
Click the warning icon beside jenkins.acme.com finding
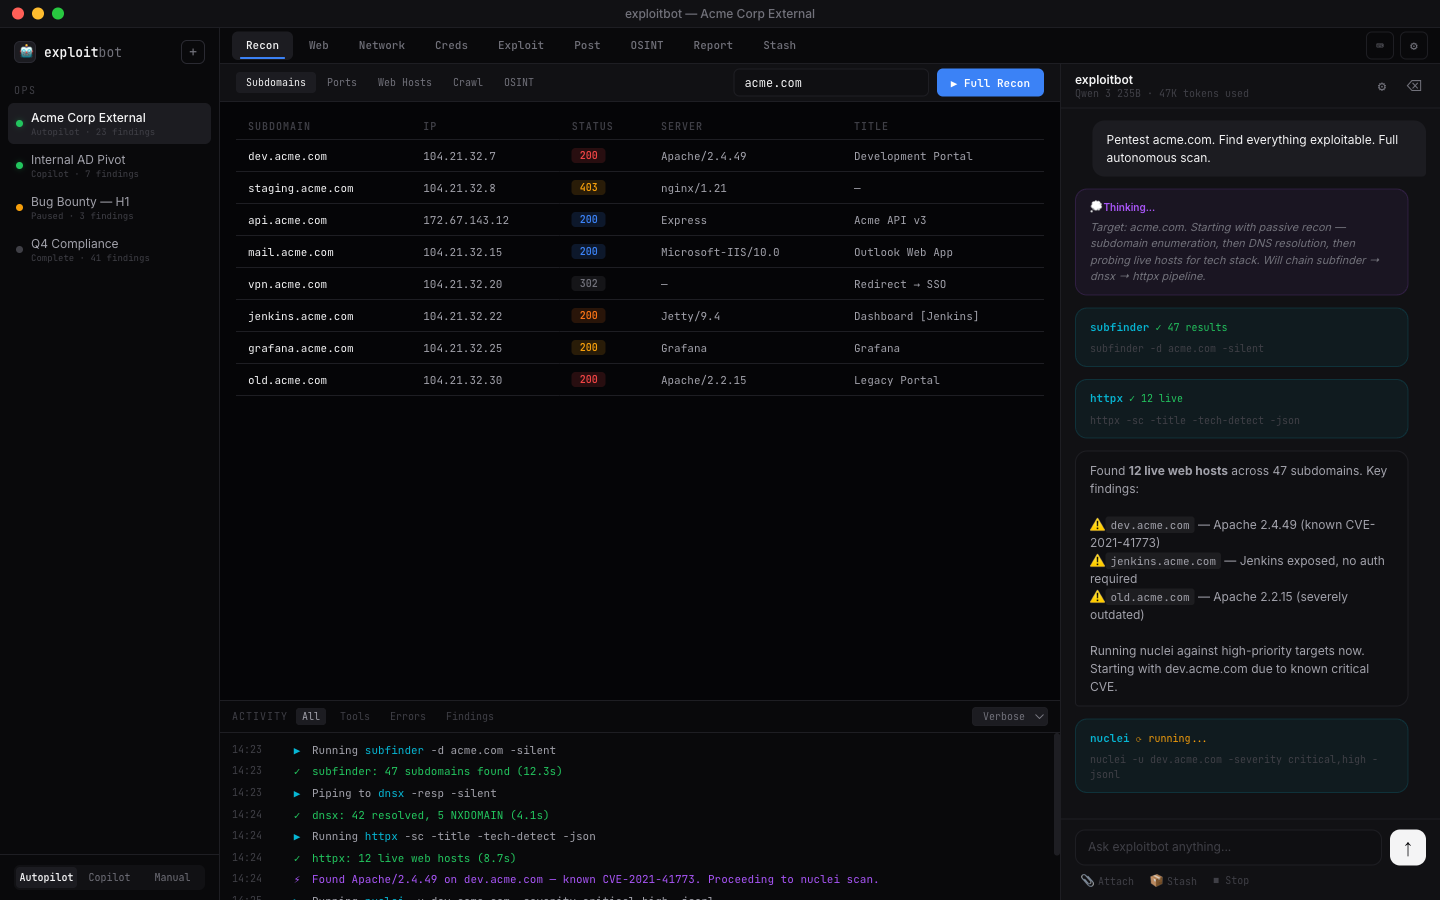pos(1097,561)
